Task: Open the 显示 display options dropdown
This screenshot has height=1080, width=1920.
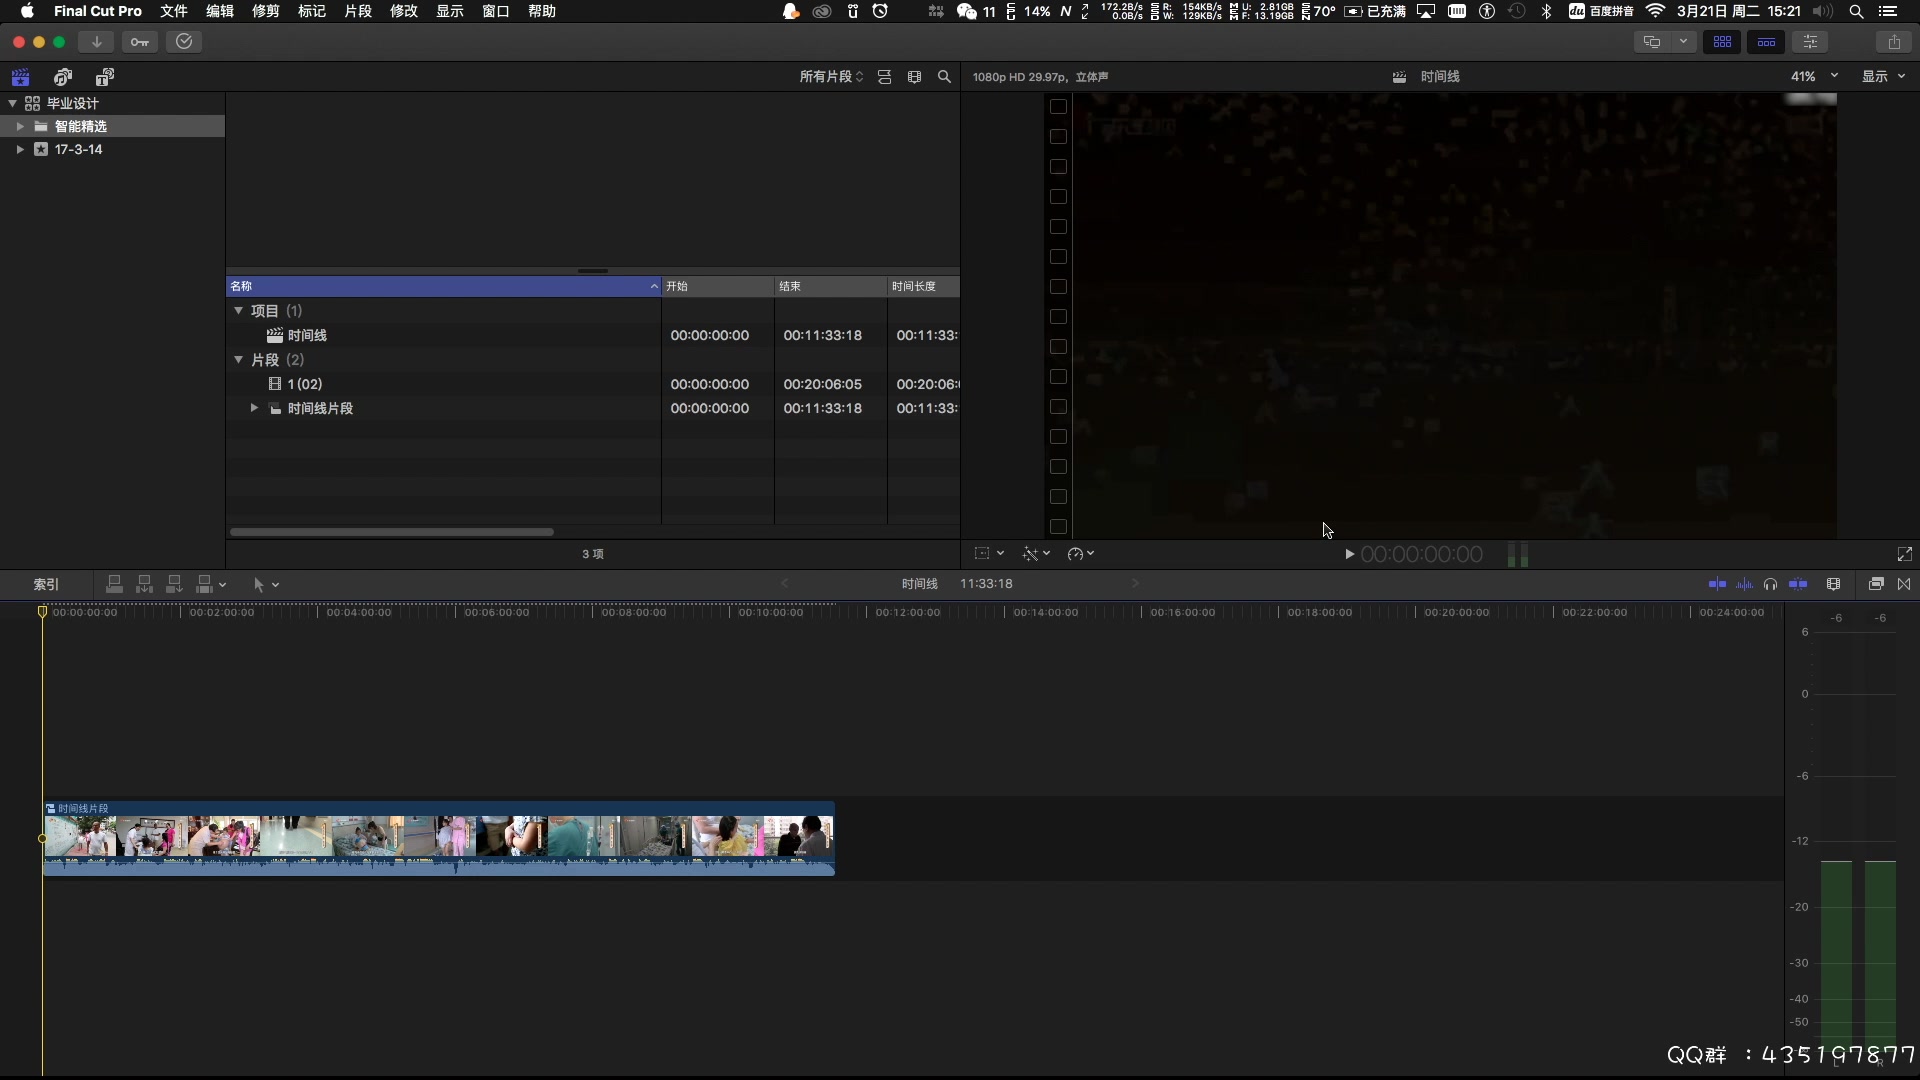Action: pos(1883,76)
